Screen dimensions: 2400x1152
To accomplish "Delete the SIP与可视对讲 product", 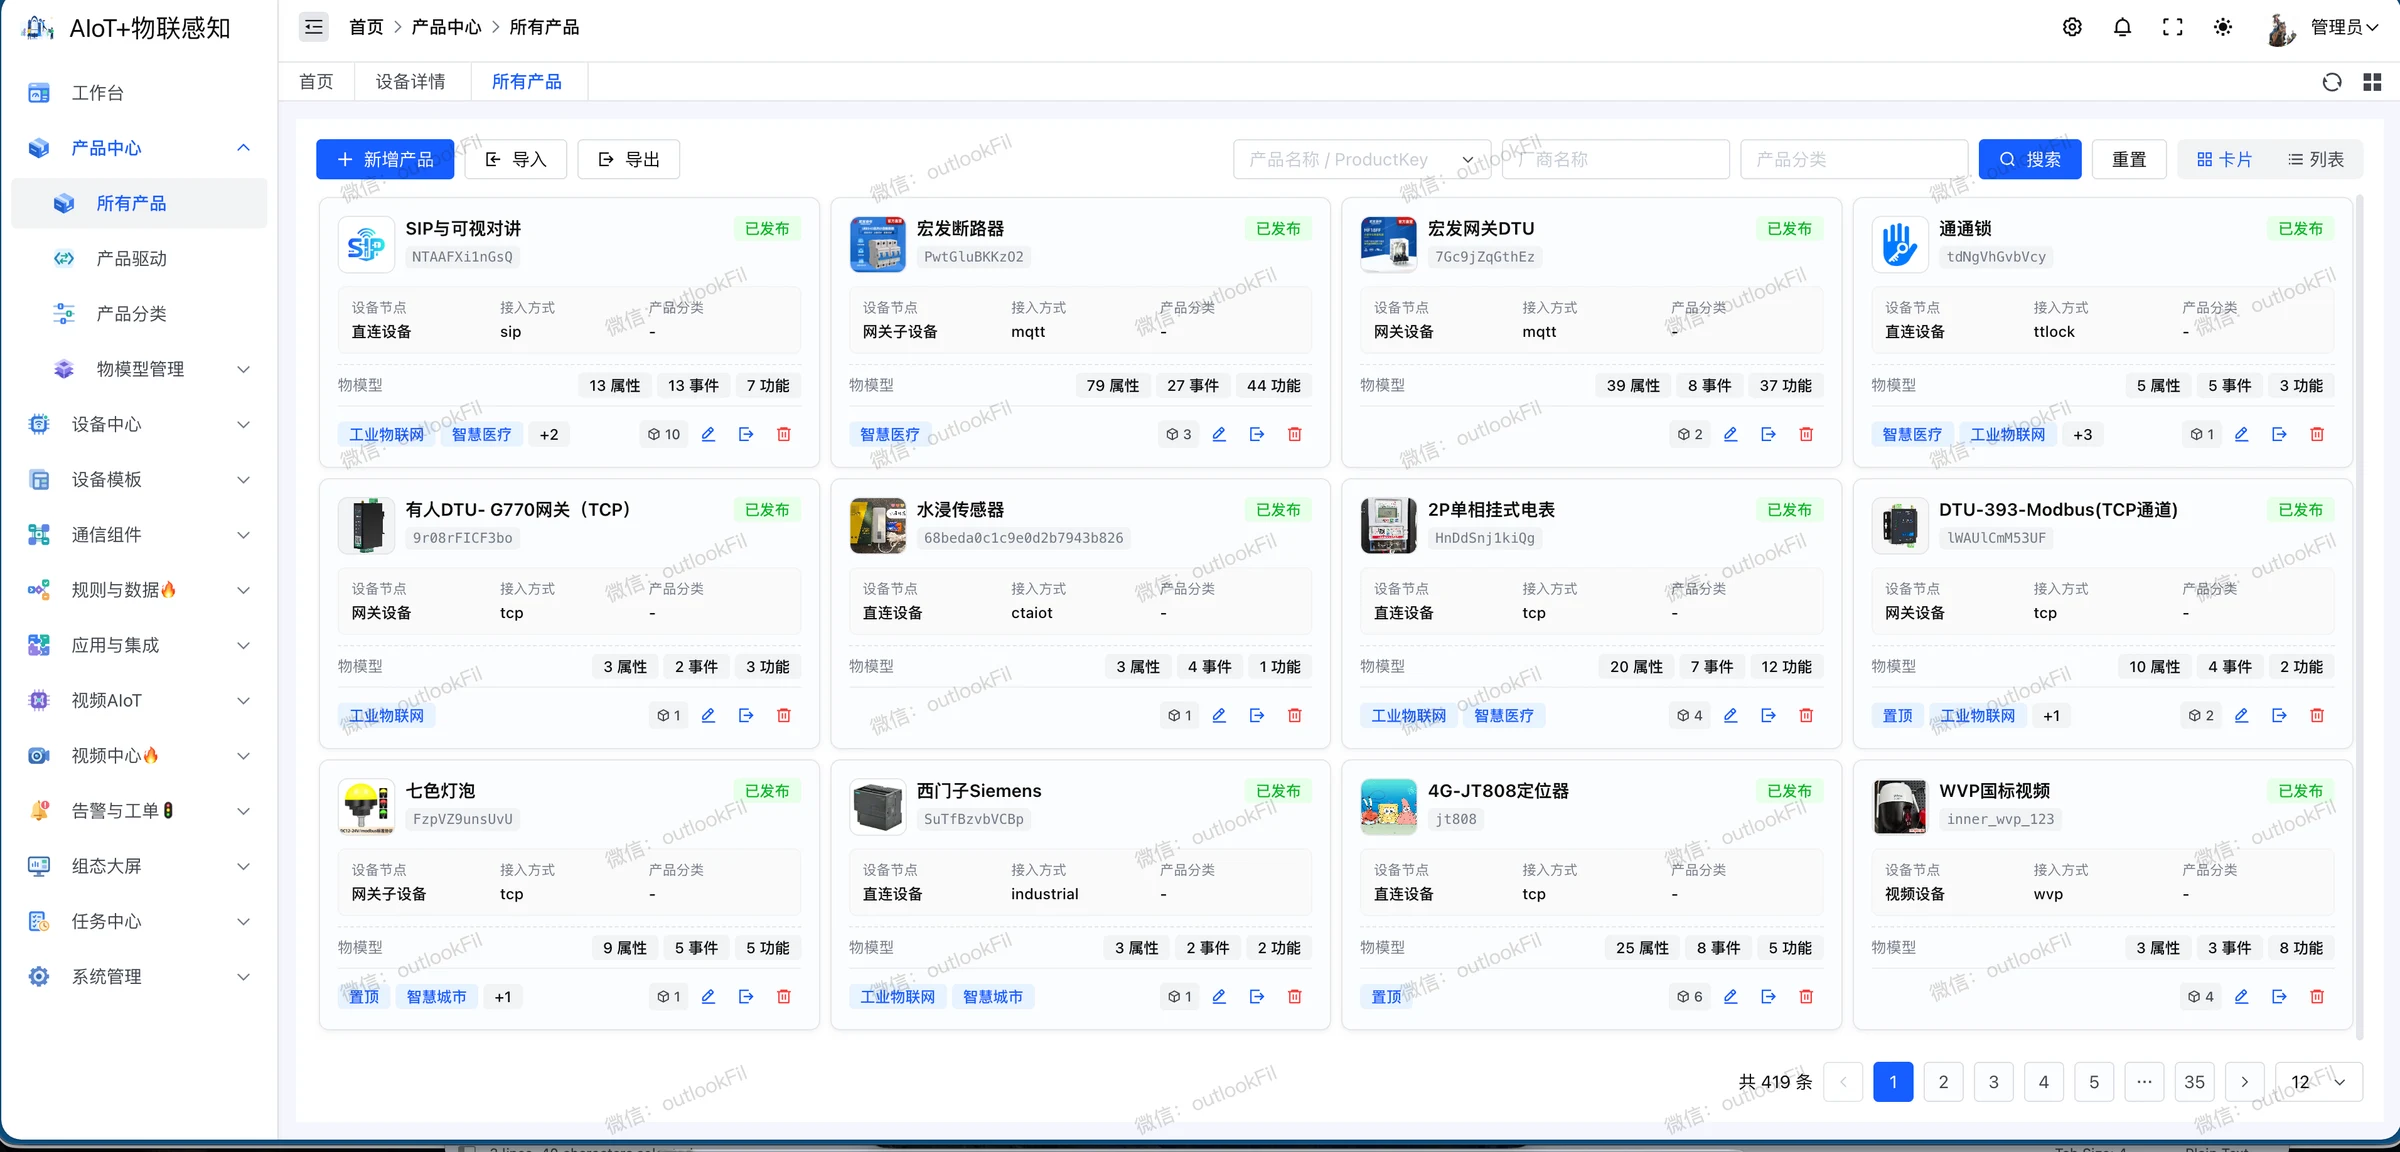I will coord(784,434).
